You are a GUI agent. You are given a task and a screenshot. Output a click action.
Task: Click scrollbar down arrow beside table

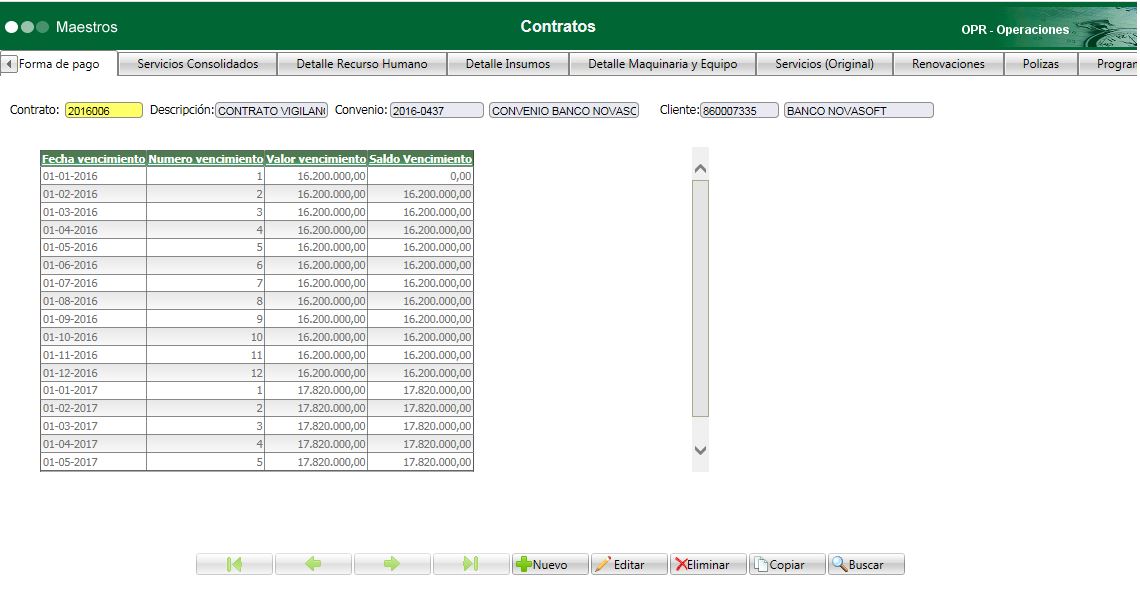[x=700, y=450]
